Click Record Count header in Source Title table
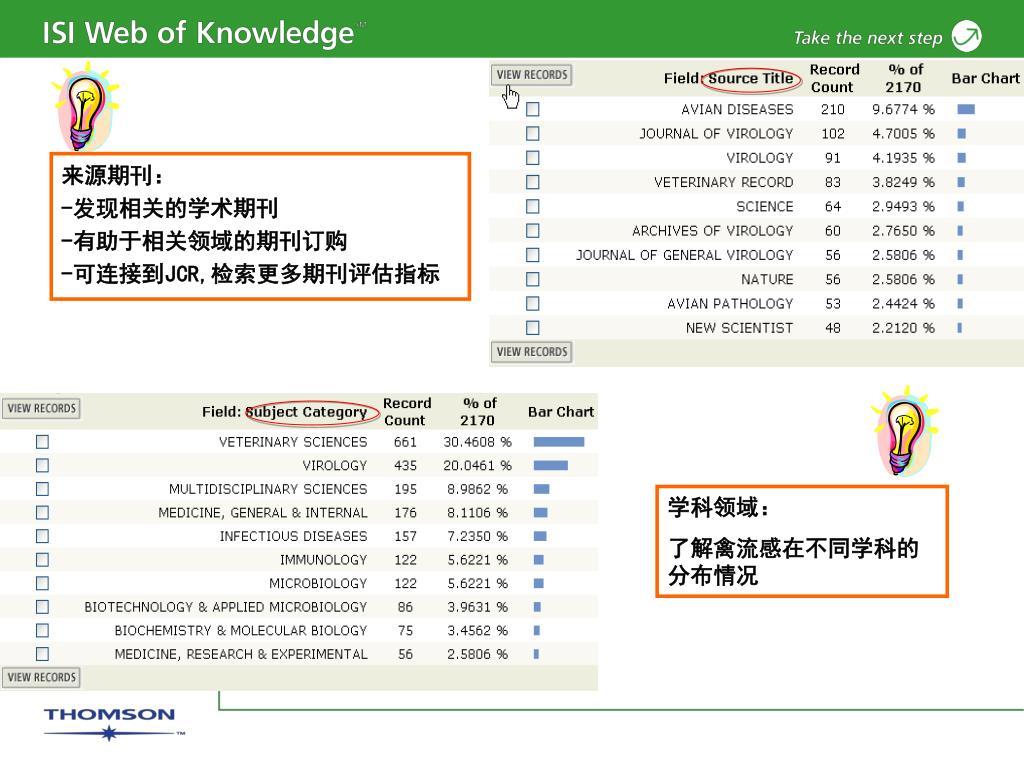 tap(834, 78)
